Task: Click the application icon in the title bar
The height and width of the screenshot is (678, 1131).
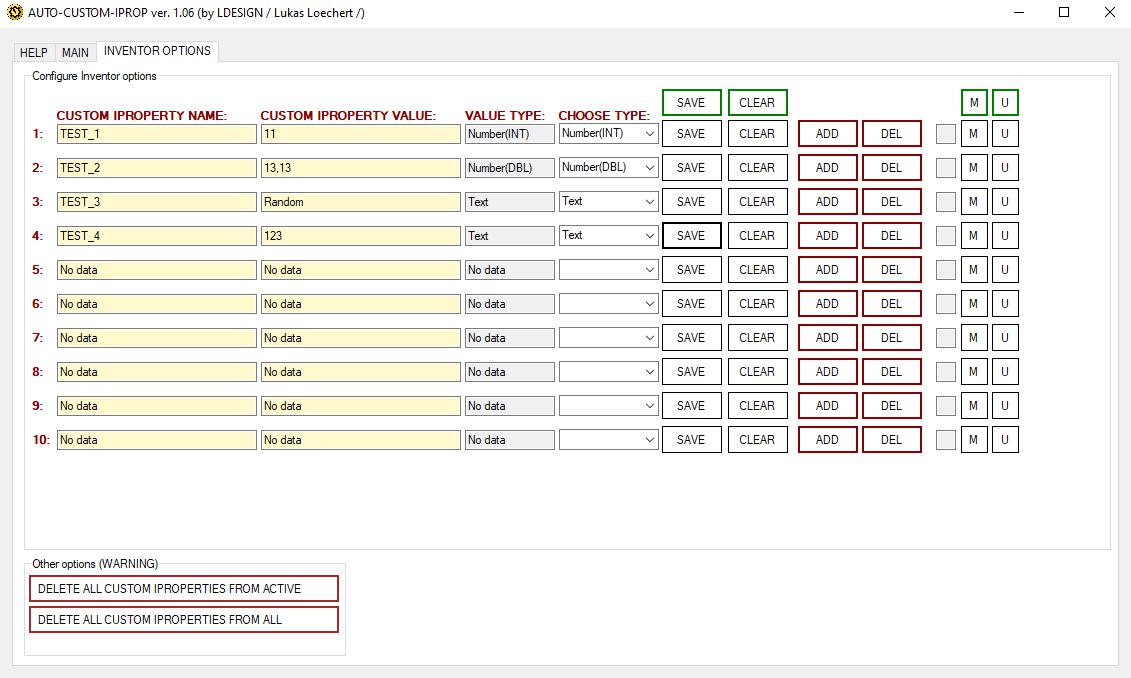Action: click(14, 12)
